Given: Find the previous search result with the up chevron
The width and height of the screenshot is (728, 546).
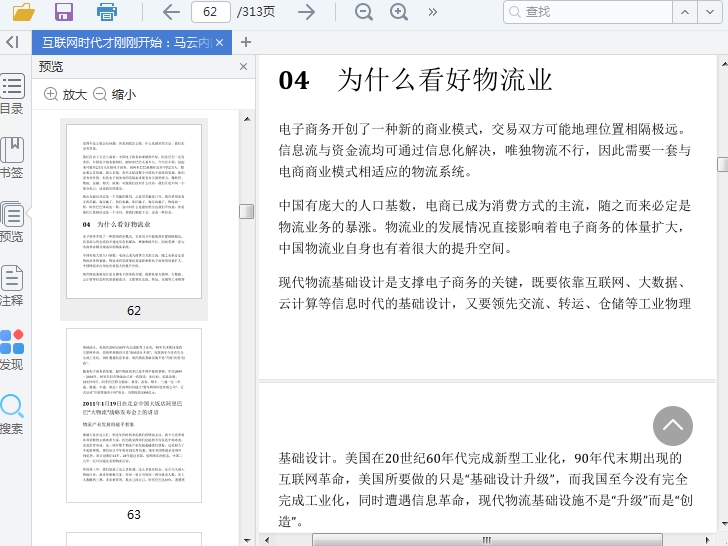Looking at the screenshot, I should (x=685, y=12).
